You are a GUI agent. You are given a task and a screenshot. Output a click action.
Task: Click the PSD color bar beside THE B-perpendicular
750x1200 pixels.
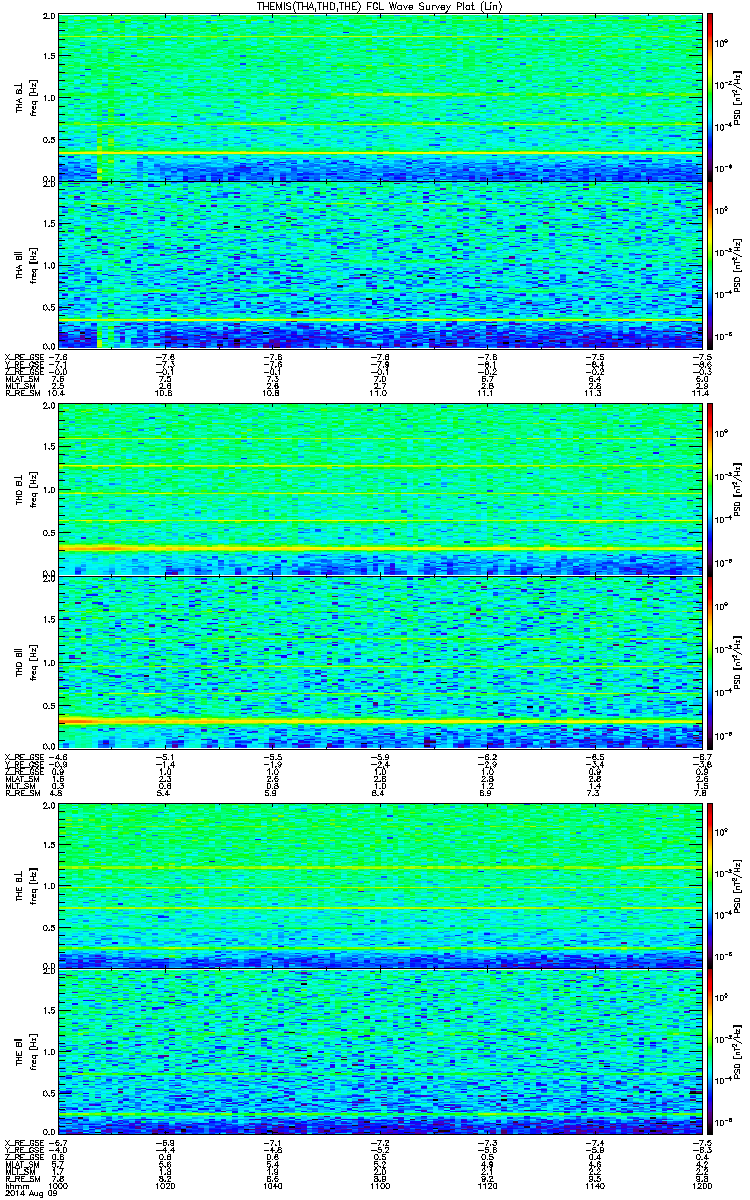pyautogui.click(x=710, y=885)
